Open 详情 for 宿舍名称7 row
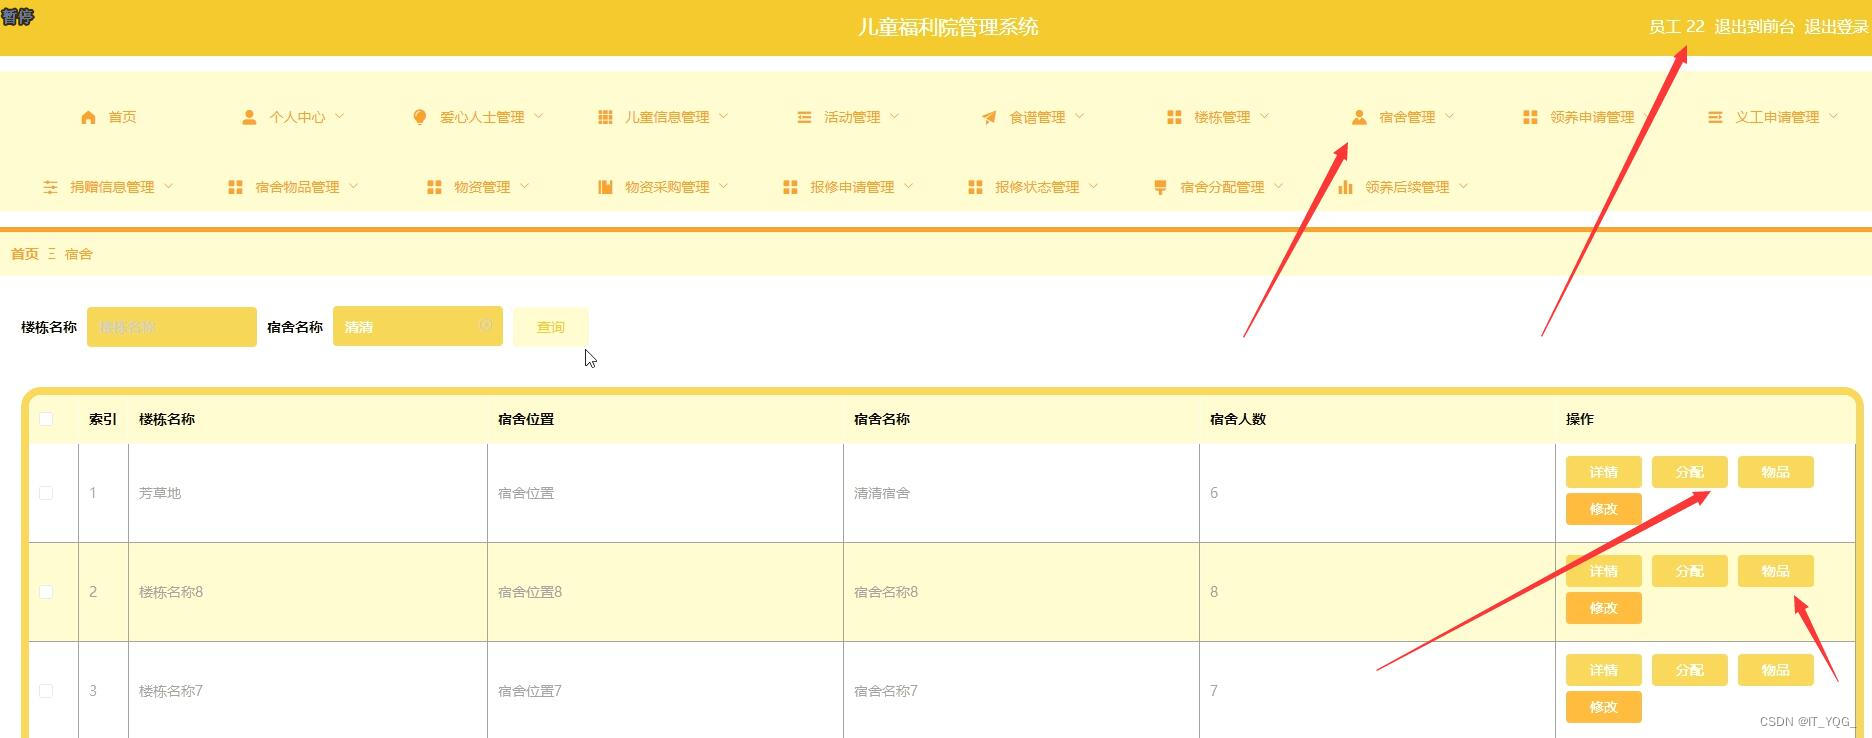Image resolution: width=1872 pixels, height=738 pixels. coord(1604,670)
